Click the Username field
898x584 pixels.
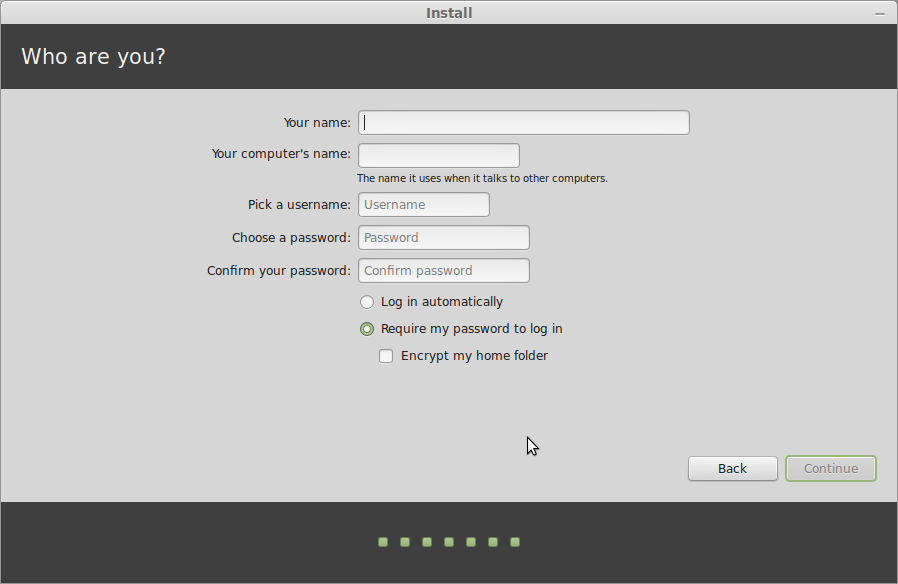tap(424, 204)
